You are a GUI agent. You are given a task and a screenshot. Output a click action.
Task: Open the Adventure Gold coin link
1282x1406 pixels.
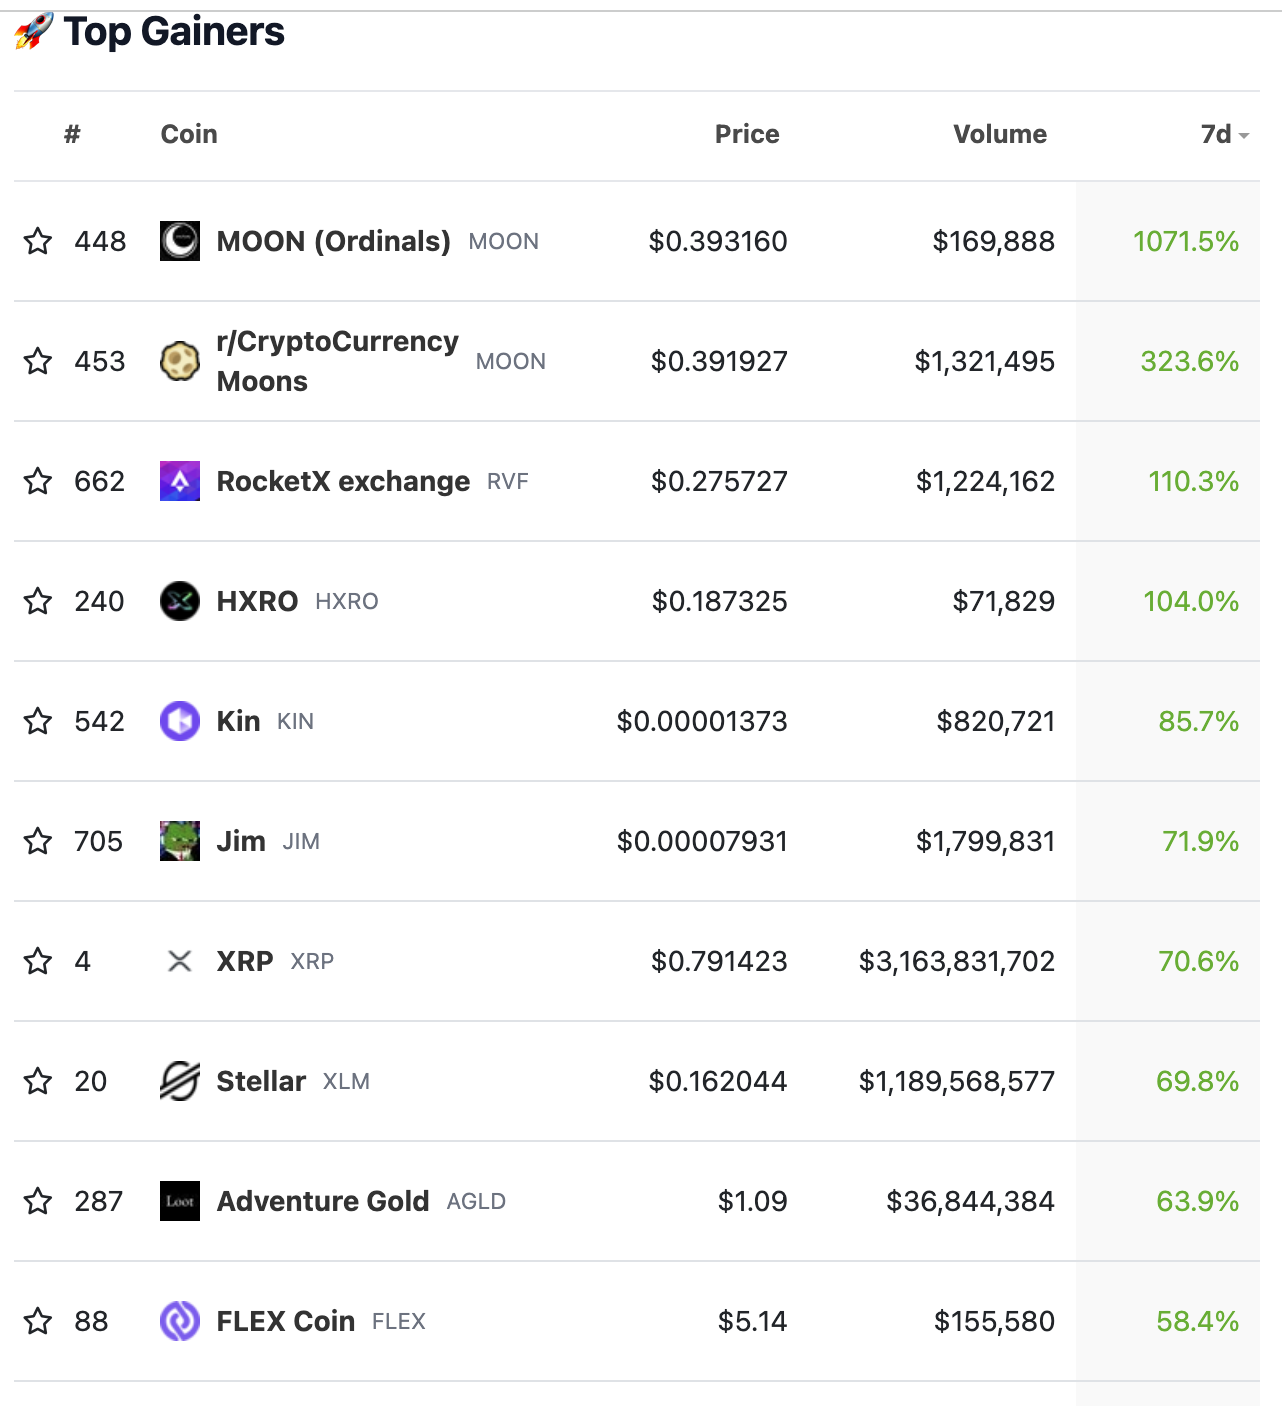pyautogui.click(x=323, y=1201)
